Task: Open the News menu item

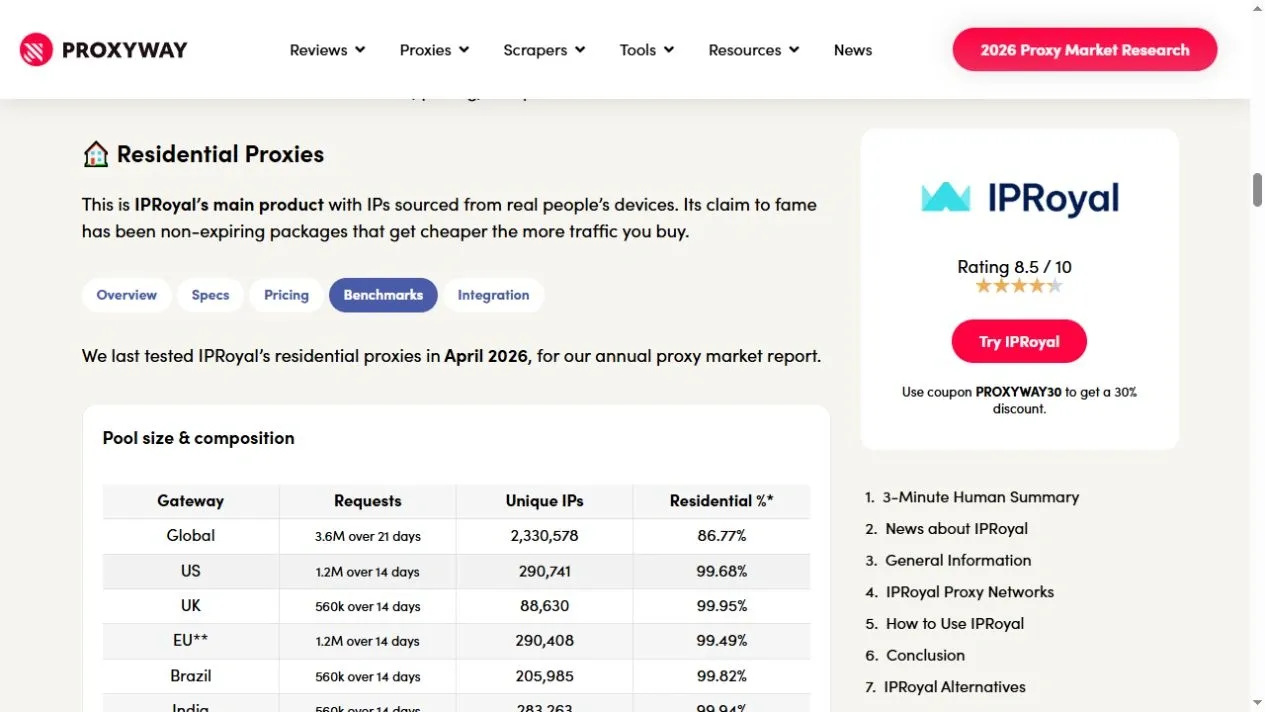Action: (853, 50)
